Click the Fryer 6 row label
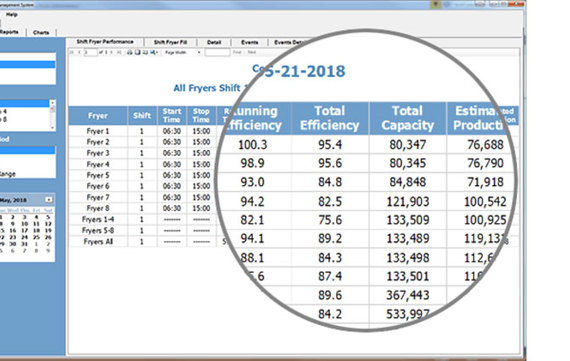Screen dimensions: 570x361 (98, 186)
